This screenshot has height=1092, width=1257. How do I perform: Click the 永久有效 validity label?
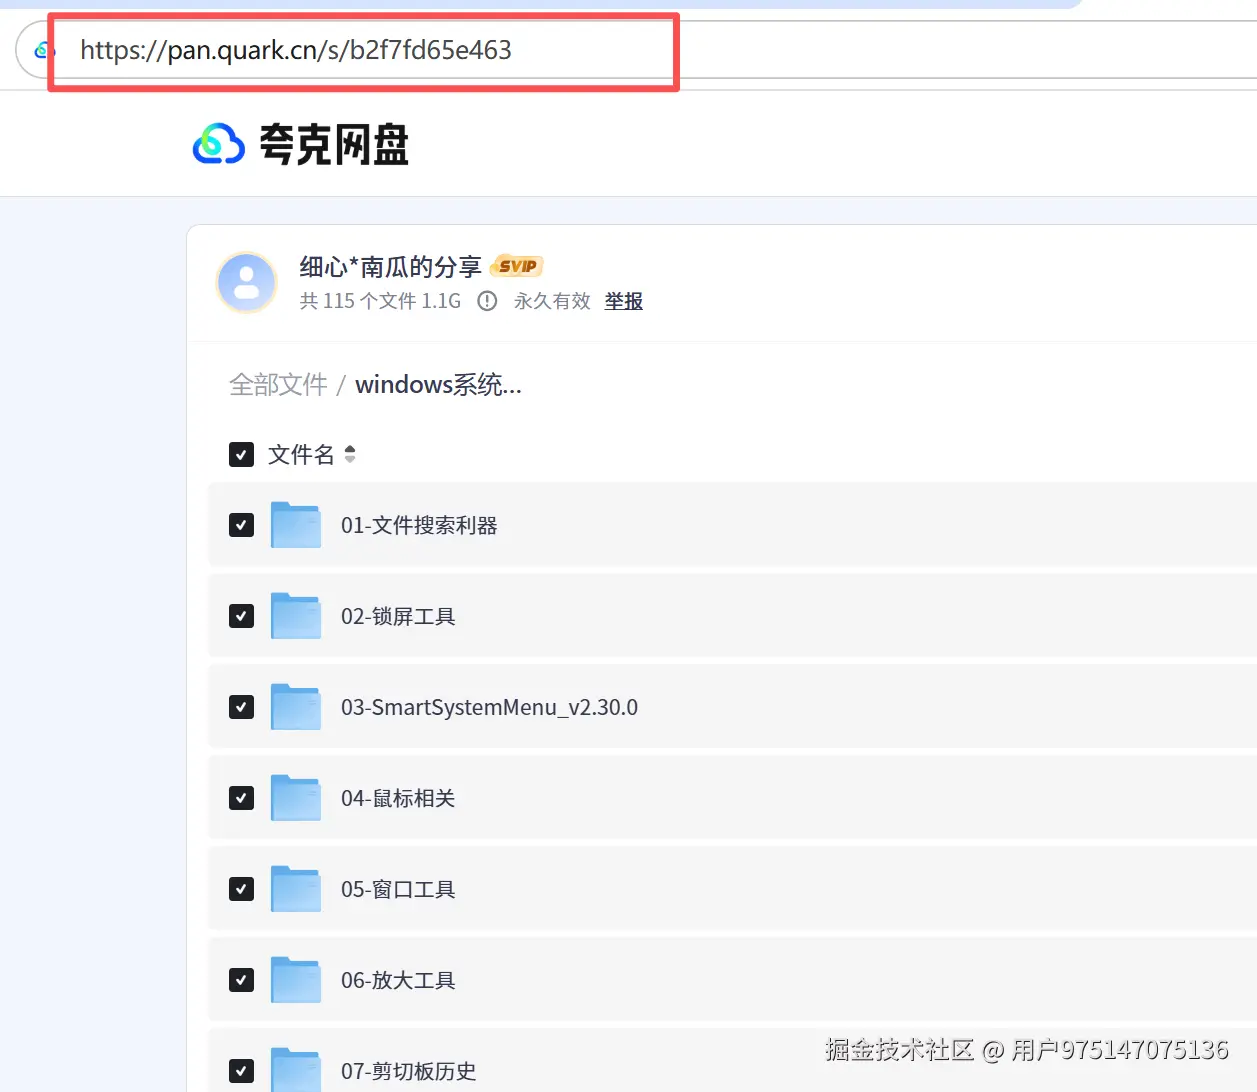(552, 301)
